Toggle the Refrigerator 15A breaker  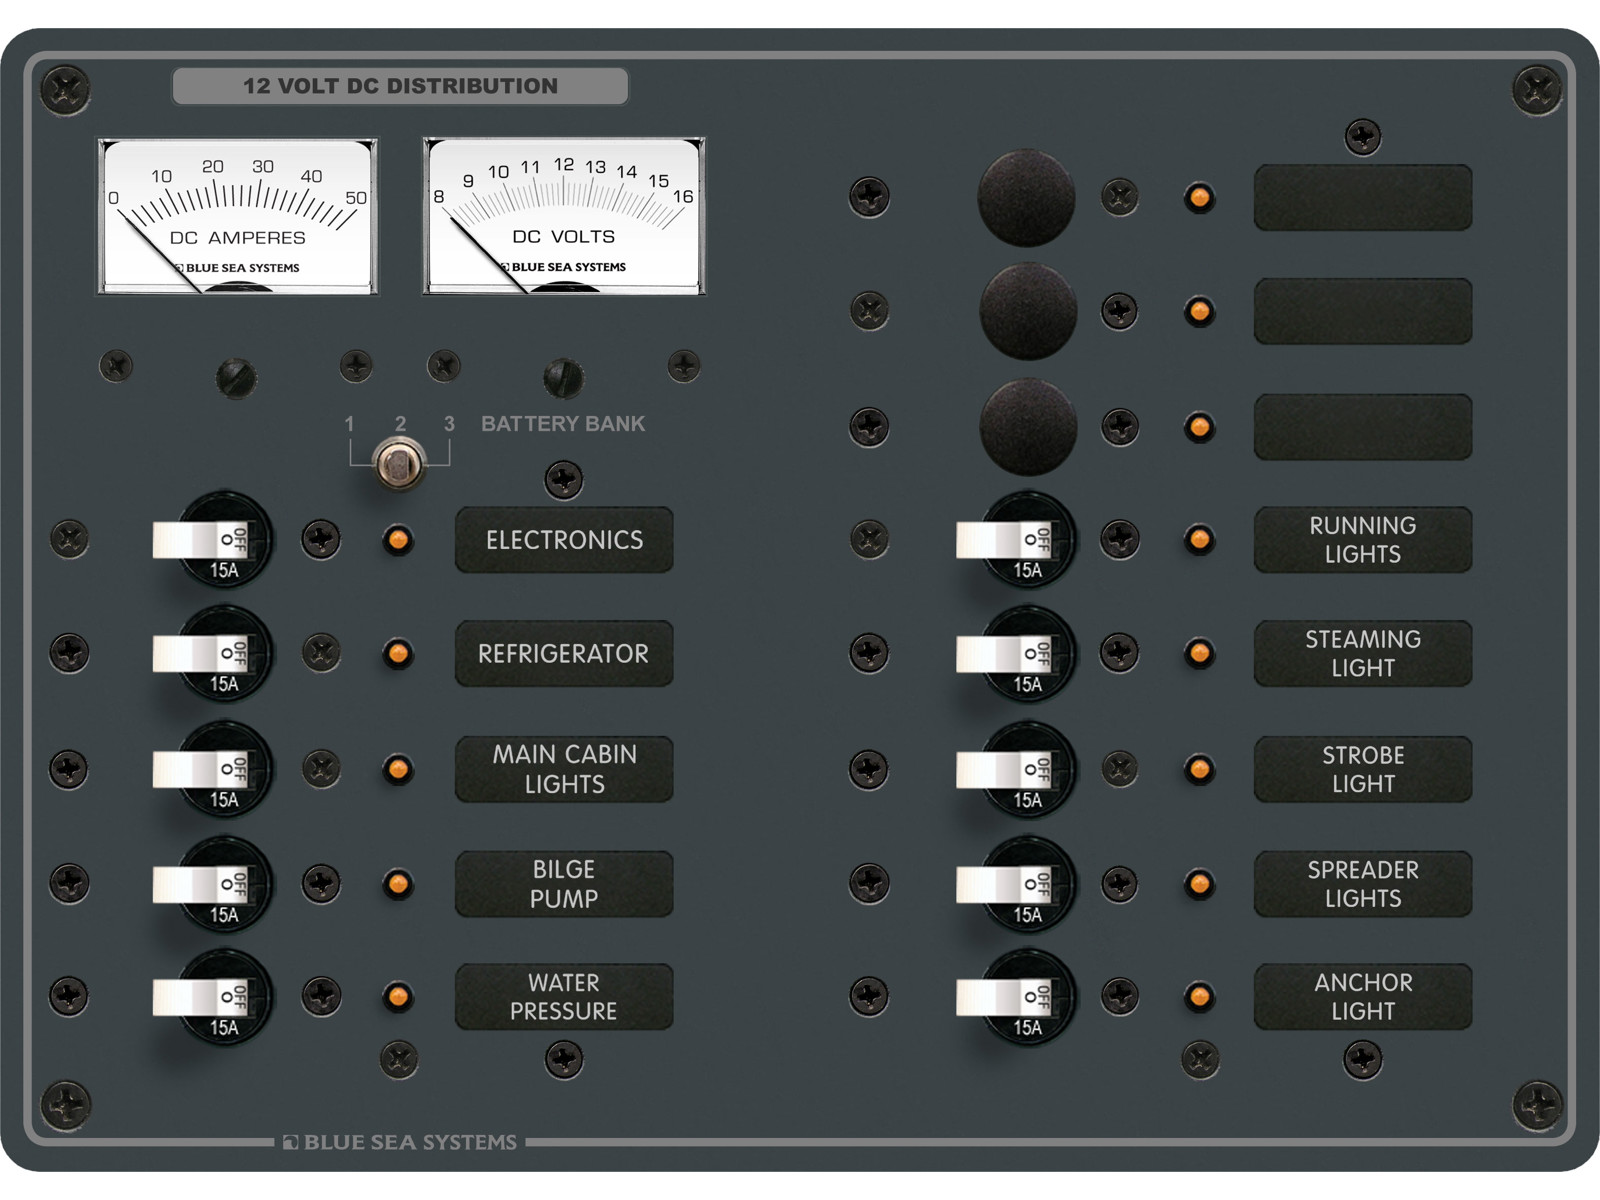198,654
